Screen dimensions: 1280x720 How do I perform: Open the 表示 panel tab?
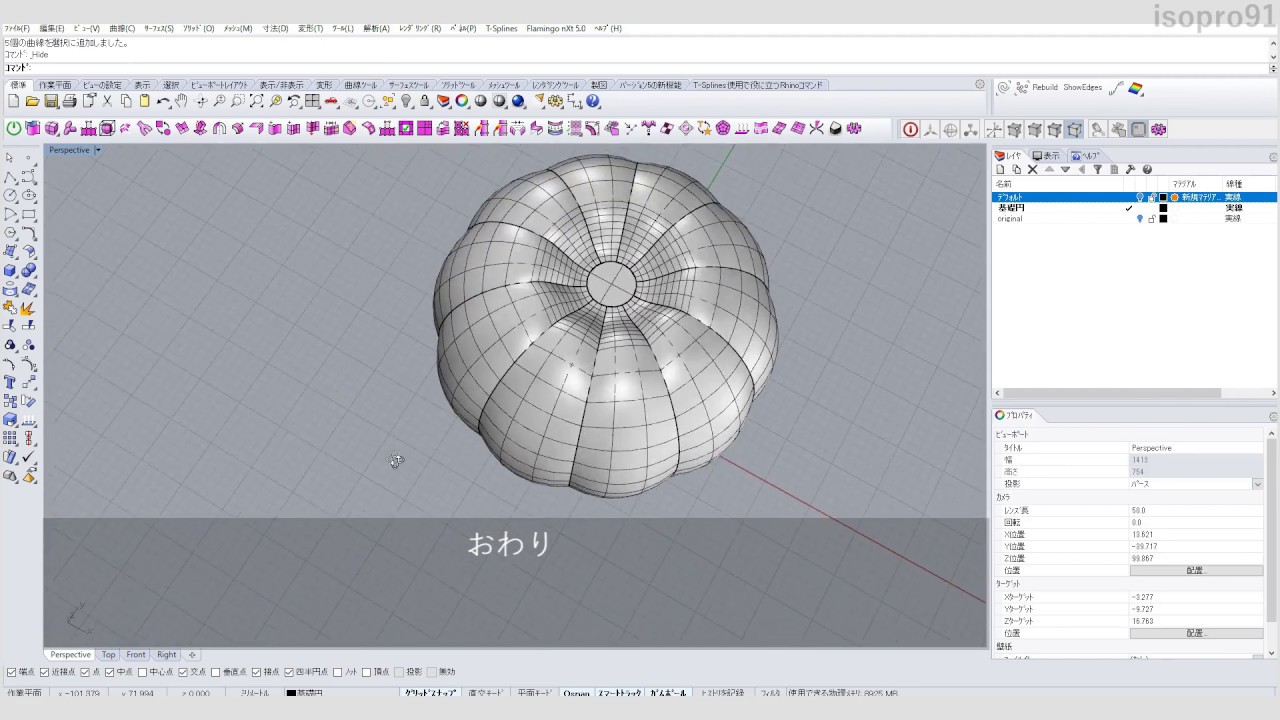[x=1046, y=156]
